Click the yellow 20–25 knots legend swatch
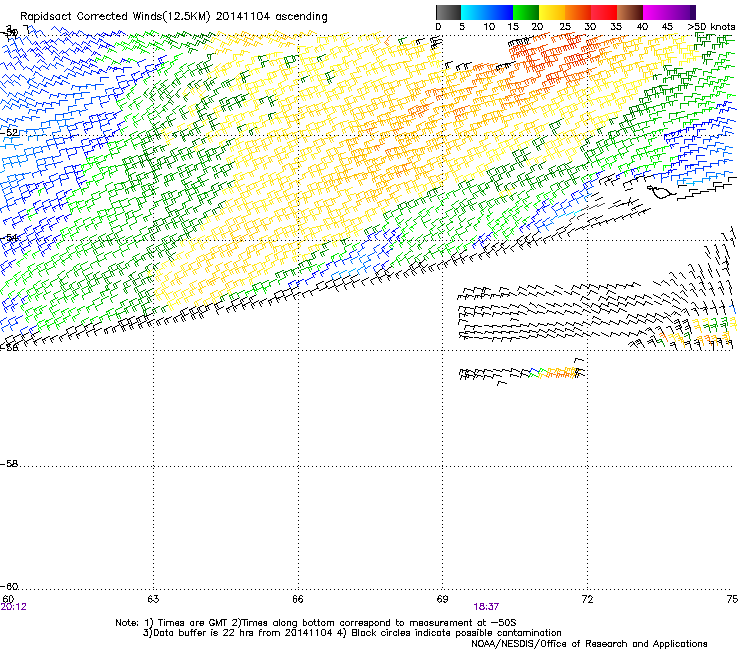The width and height of the screenshot is (740, 650). 552,12
